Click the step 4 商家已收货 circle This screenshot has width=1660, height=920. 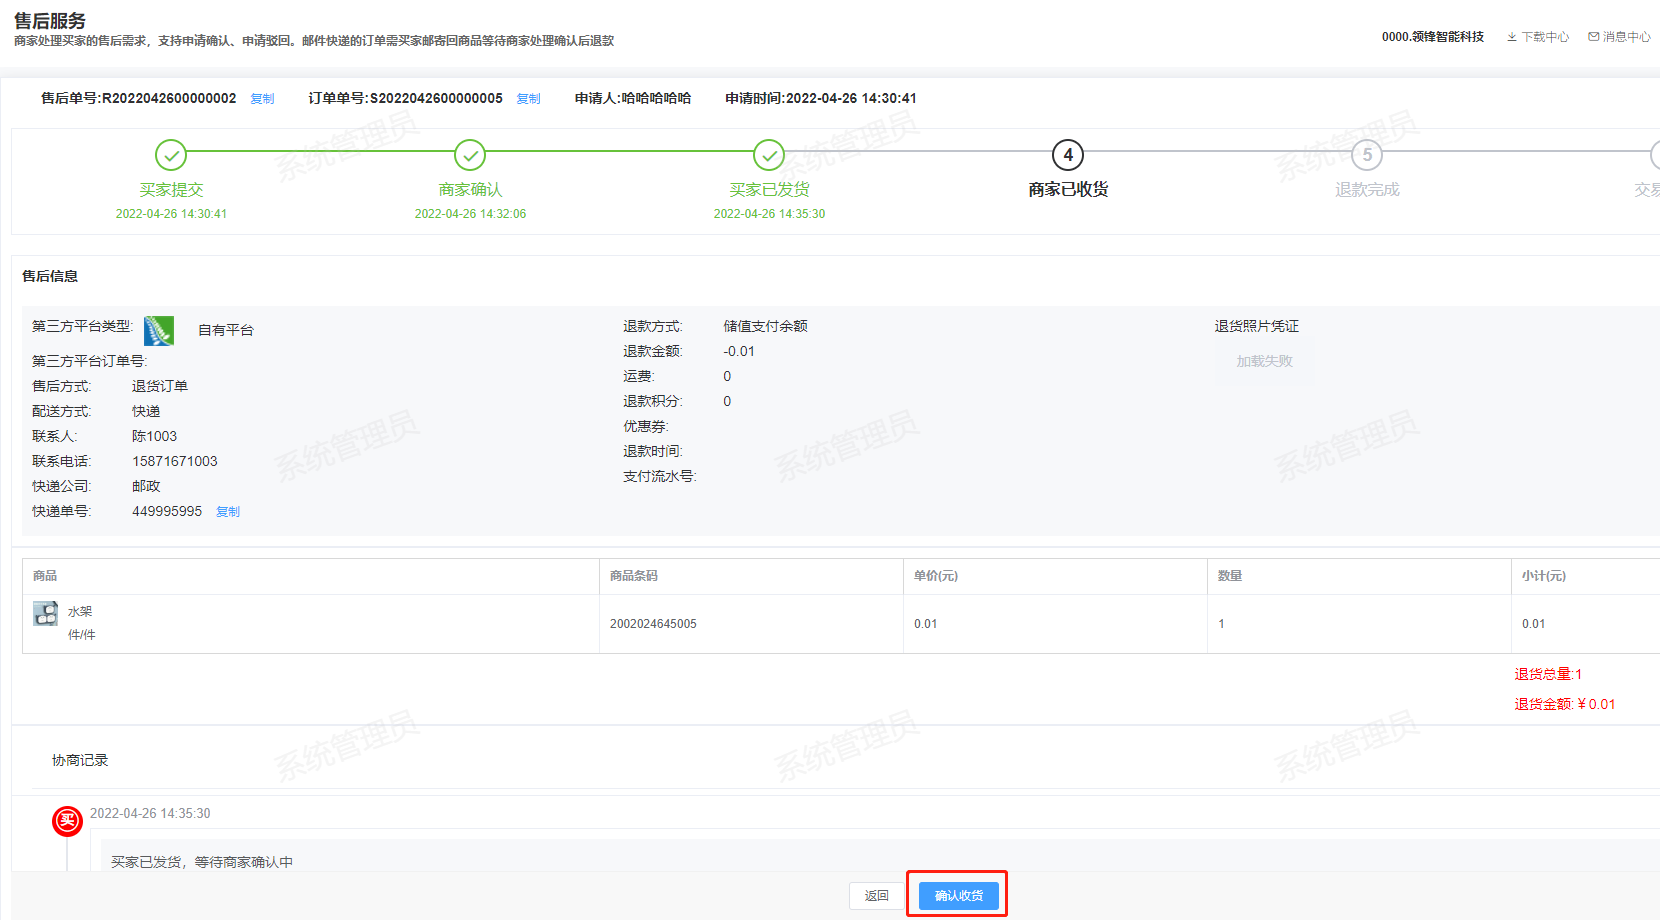[x=1068, y=155]
